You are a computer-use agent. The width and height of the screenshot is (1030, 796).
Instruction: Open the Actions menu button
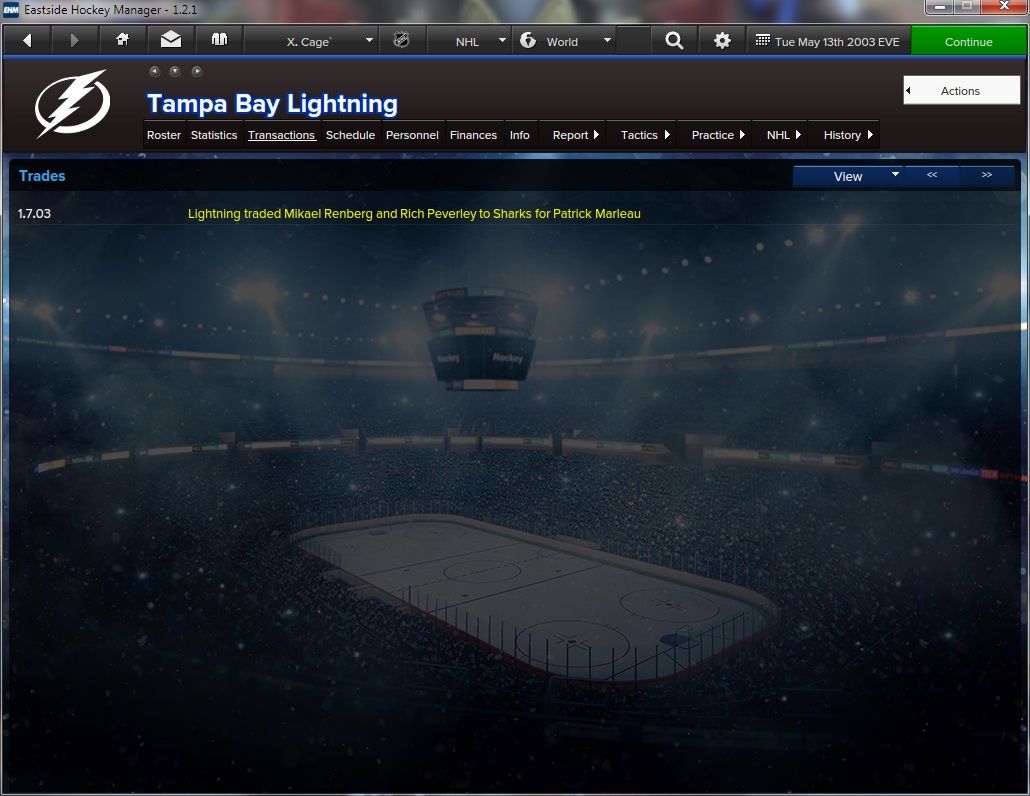962,91
